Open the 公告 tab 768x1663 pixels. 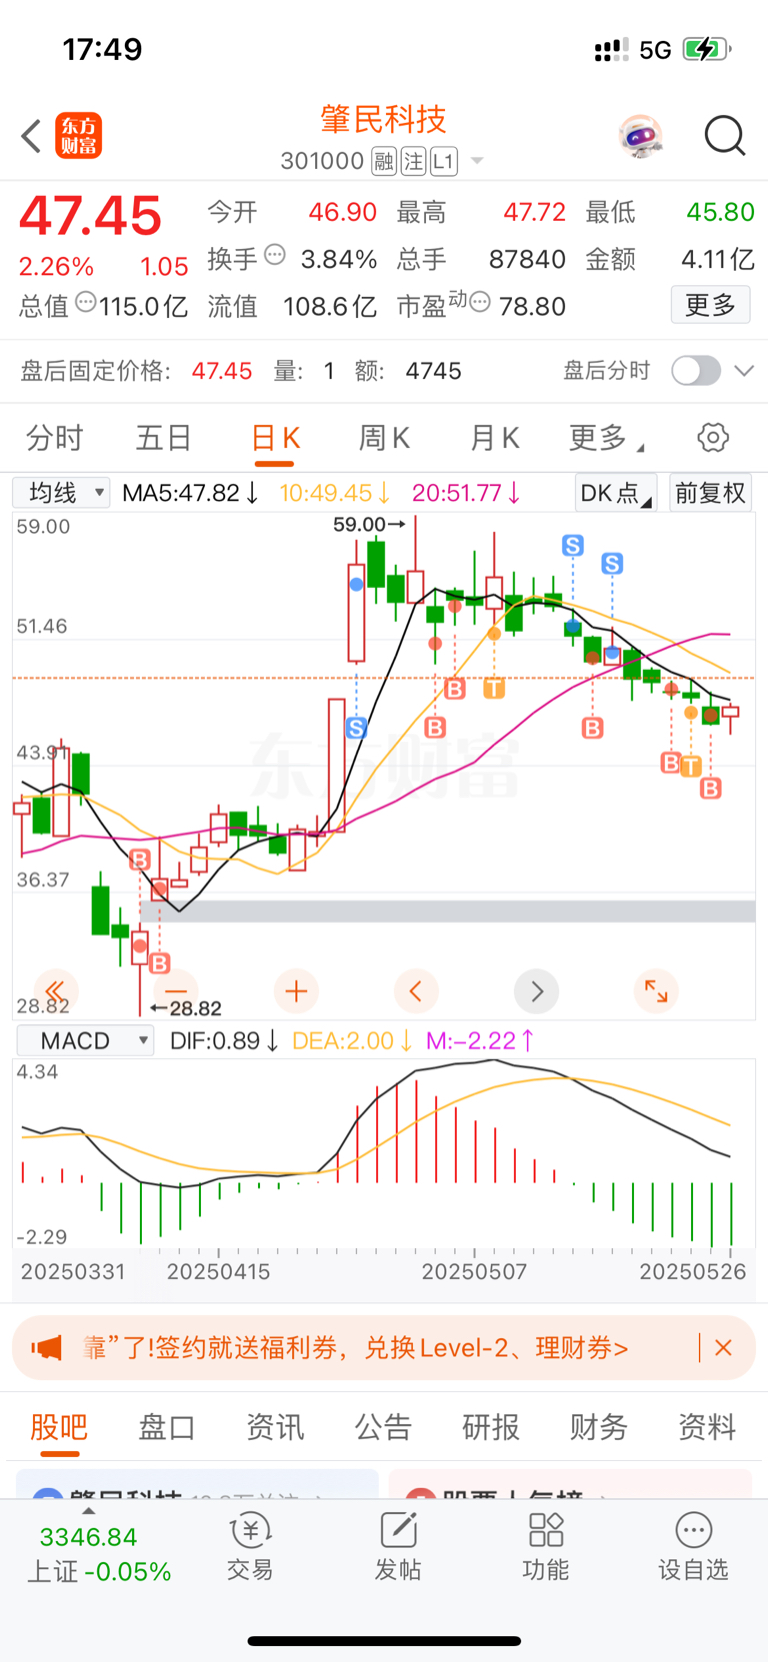click(x=383, y=1427)
